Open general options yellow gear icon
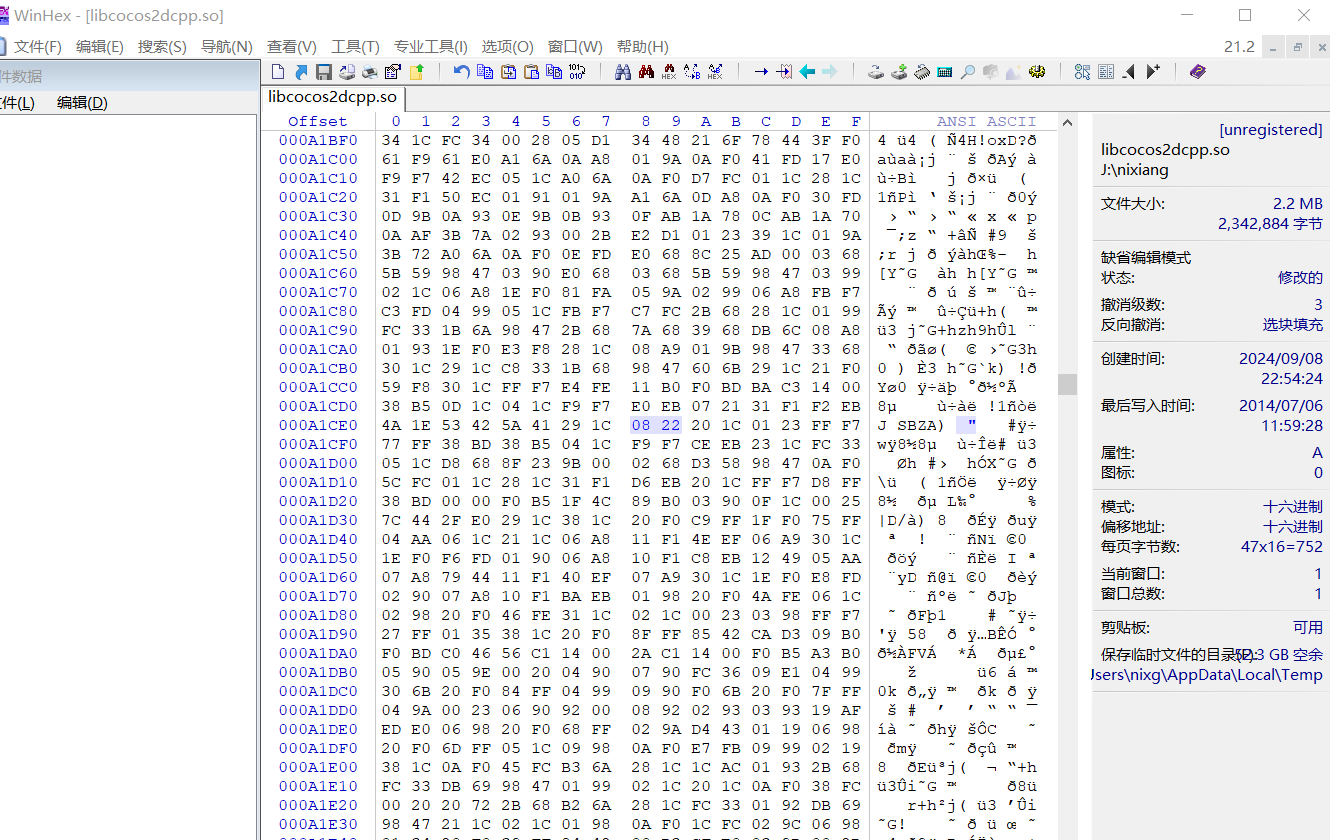The height and width of the screenshot is (840, 1330). 1037,72
